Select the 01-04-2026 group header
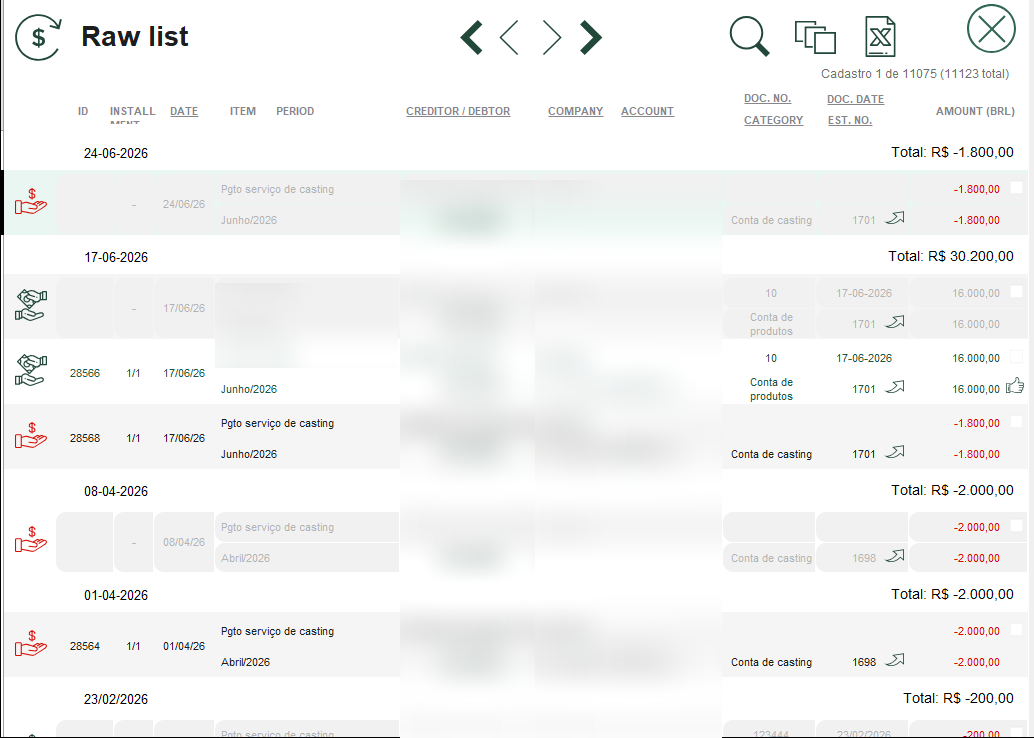The height and width of the screenshot is (738, 1034). pos(115,595)
